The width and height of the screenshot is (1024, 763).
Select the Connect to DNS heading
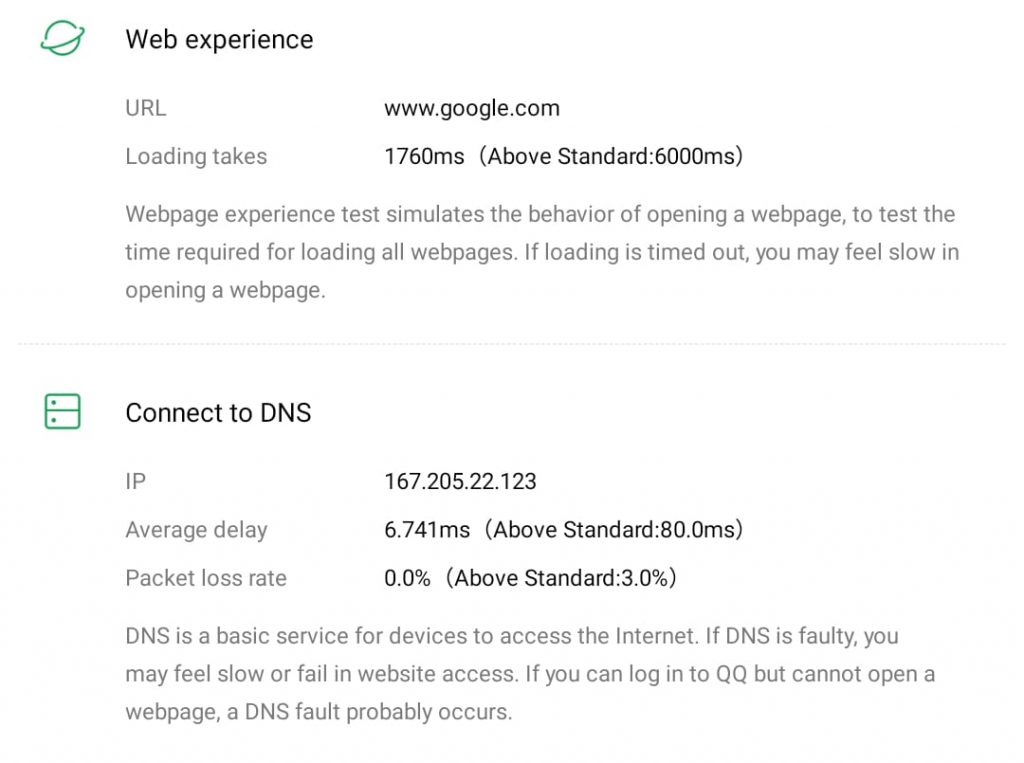click(218, 412)
